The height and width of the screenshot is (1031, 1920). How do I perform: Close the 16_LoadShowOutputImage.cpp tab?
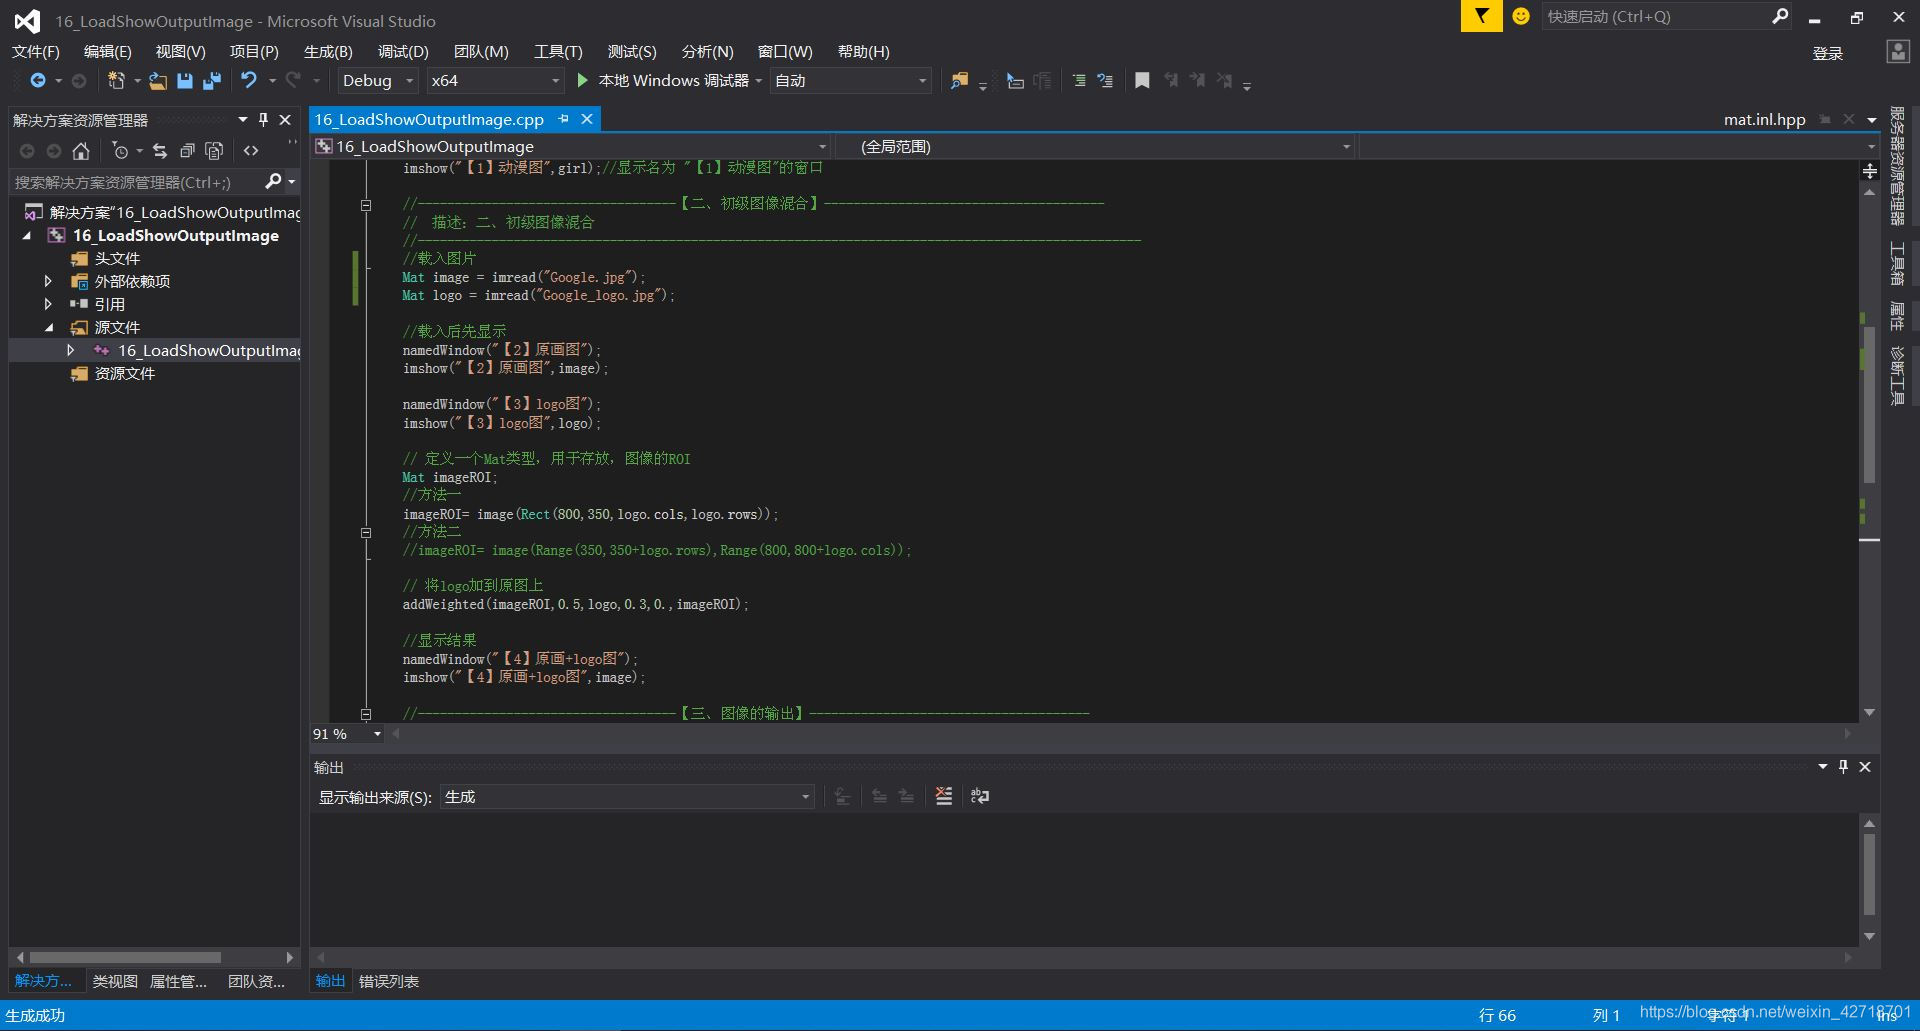pyautogui.click(x=587, y=119)
